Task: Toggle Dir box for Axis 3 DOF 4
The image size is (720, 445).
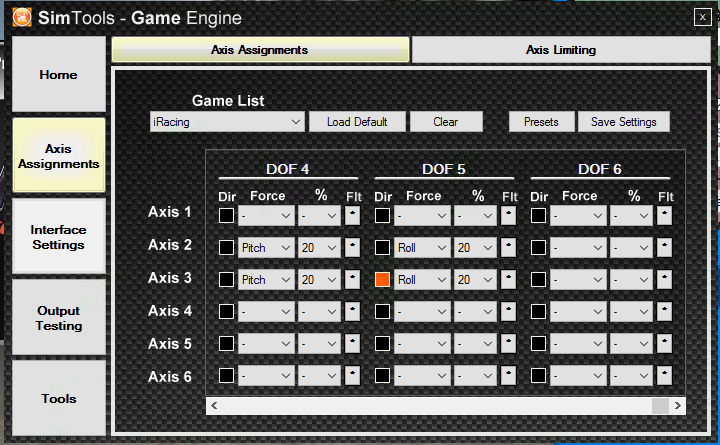Action: pos(226,280)
